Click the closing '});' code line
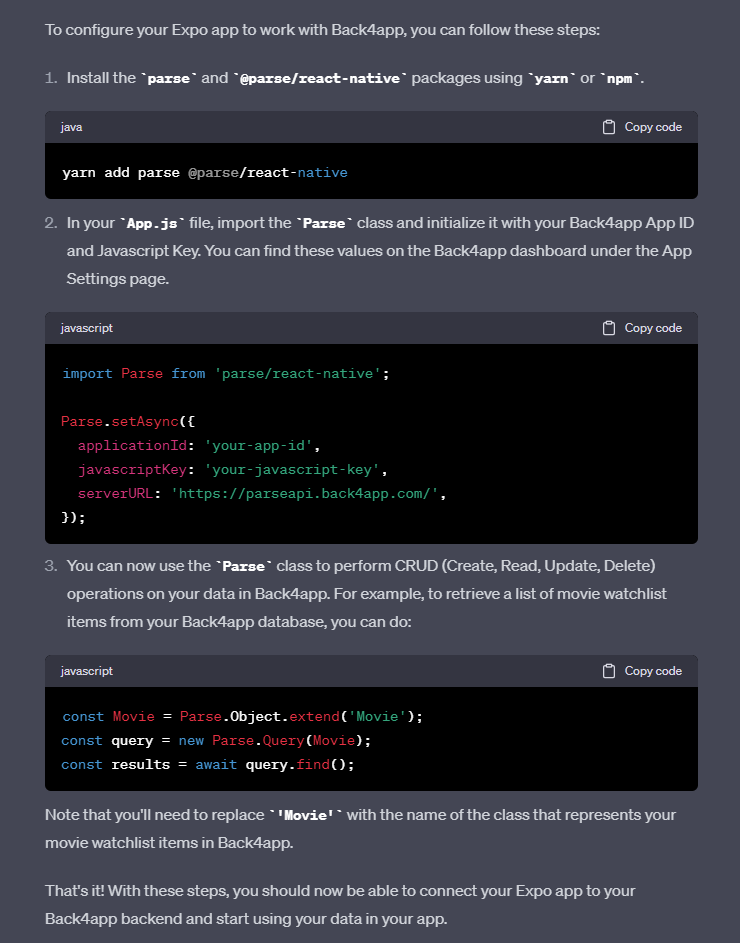740x943 pixels. (73, 517)
